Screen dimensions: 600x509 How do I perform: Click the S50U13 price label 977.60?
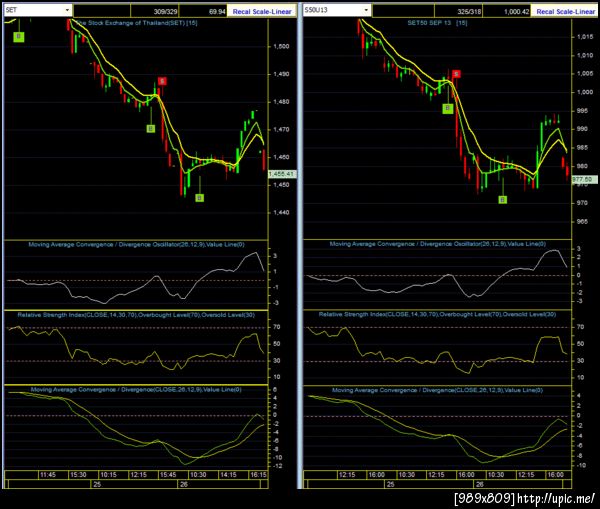[x=584, y=179]
